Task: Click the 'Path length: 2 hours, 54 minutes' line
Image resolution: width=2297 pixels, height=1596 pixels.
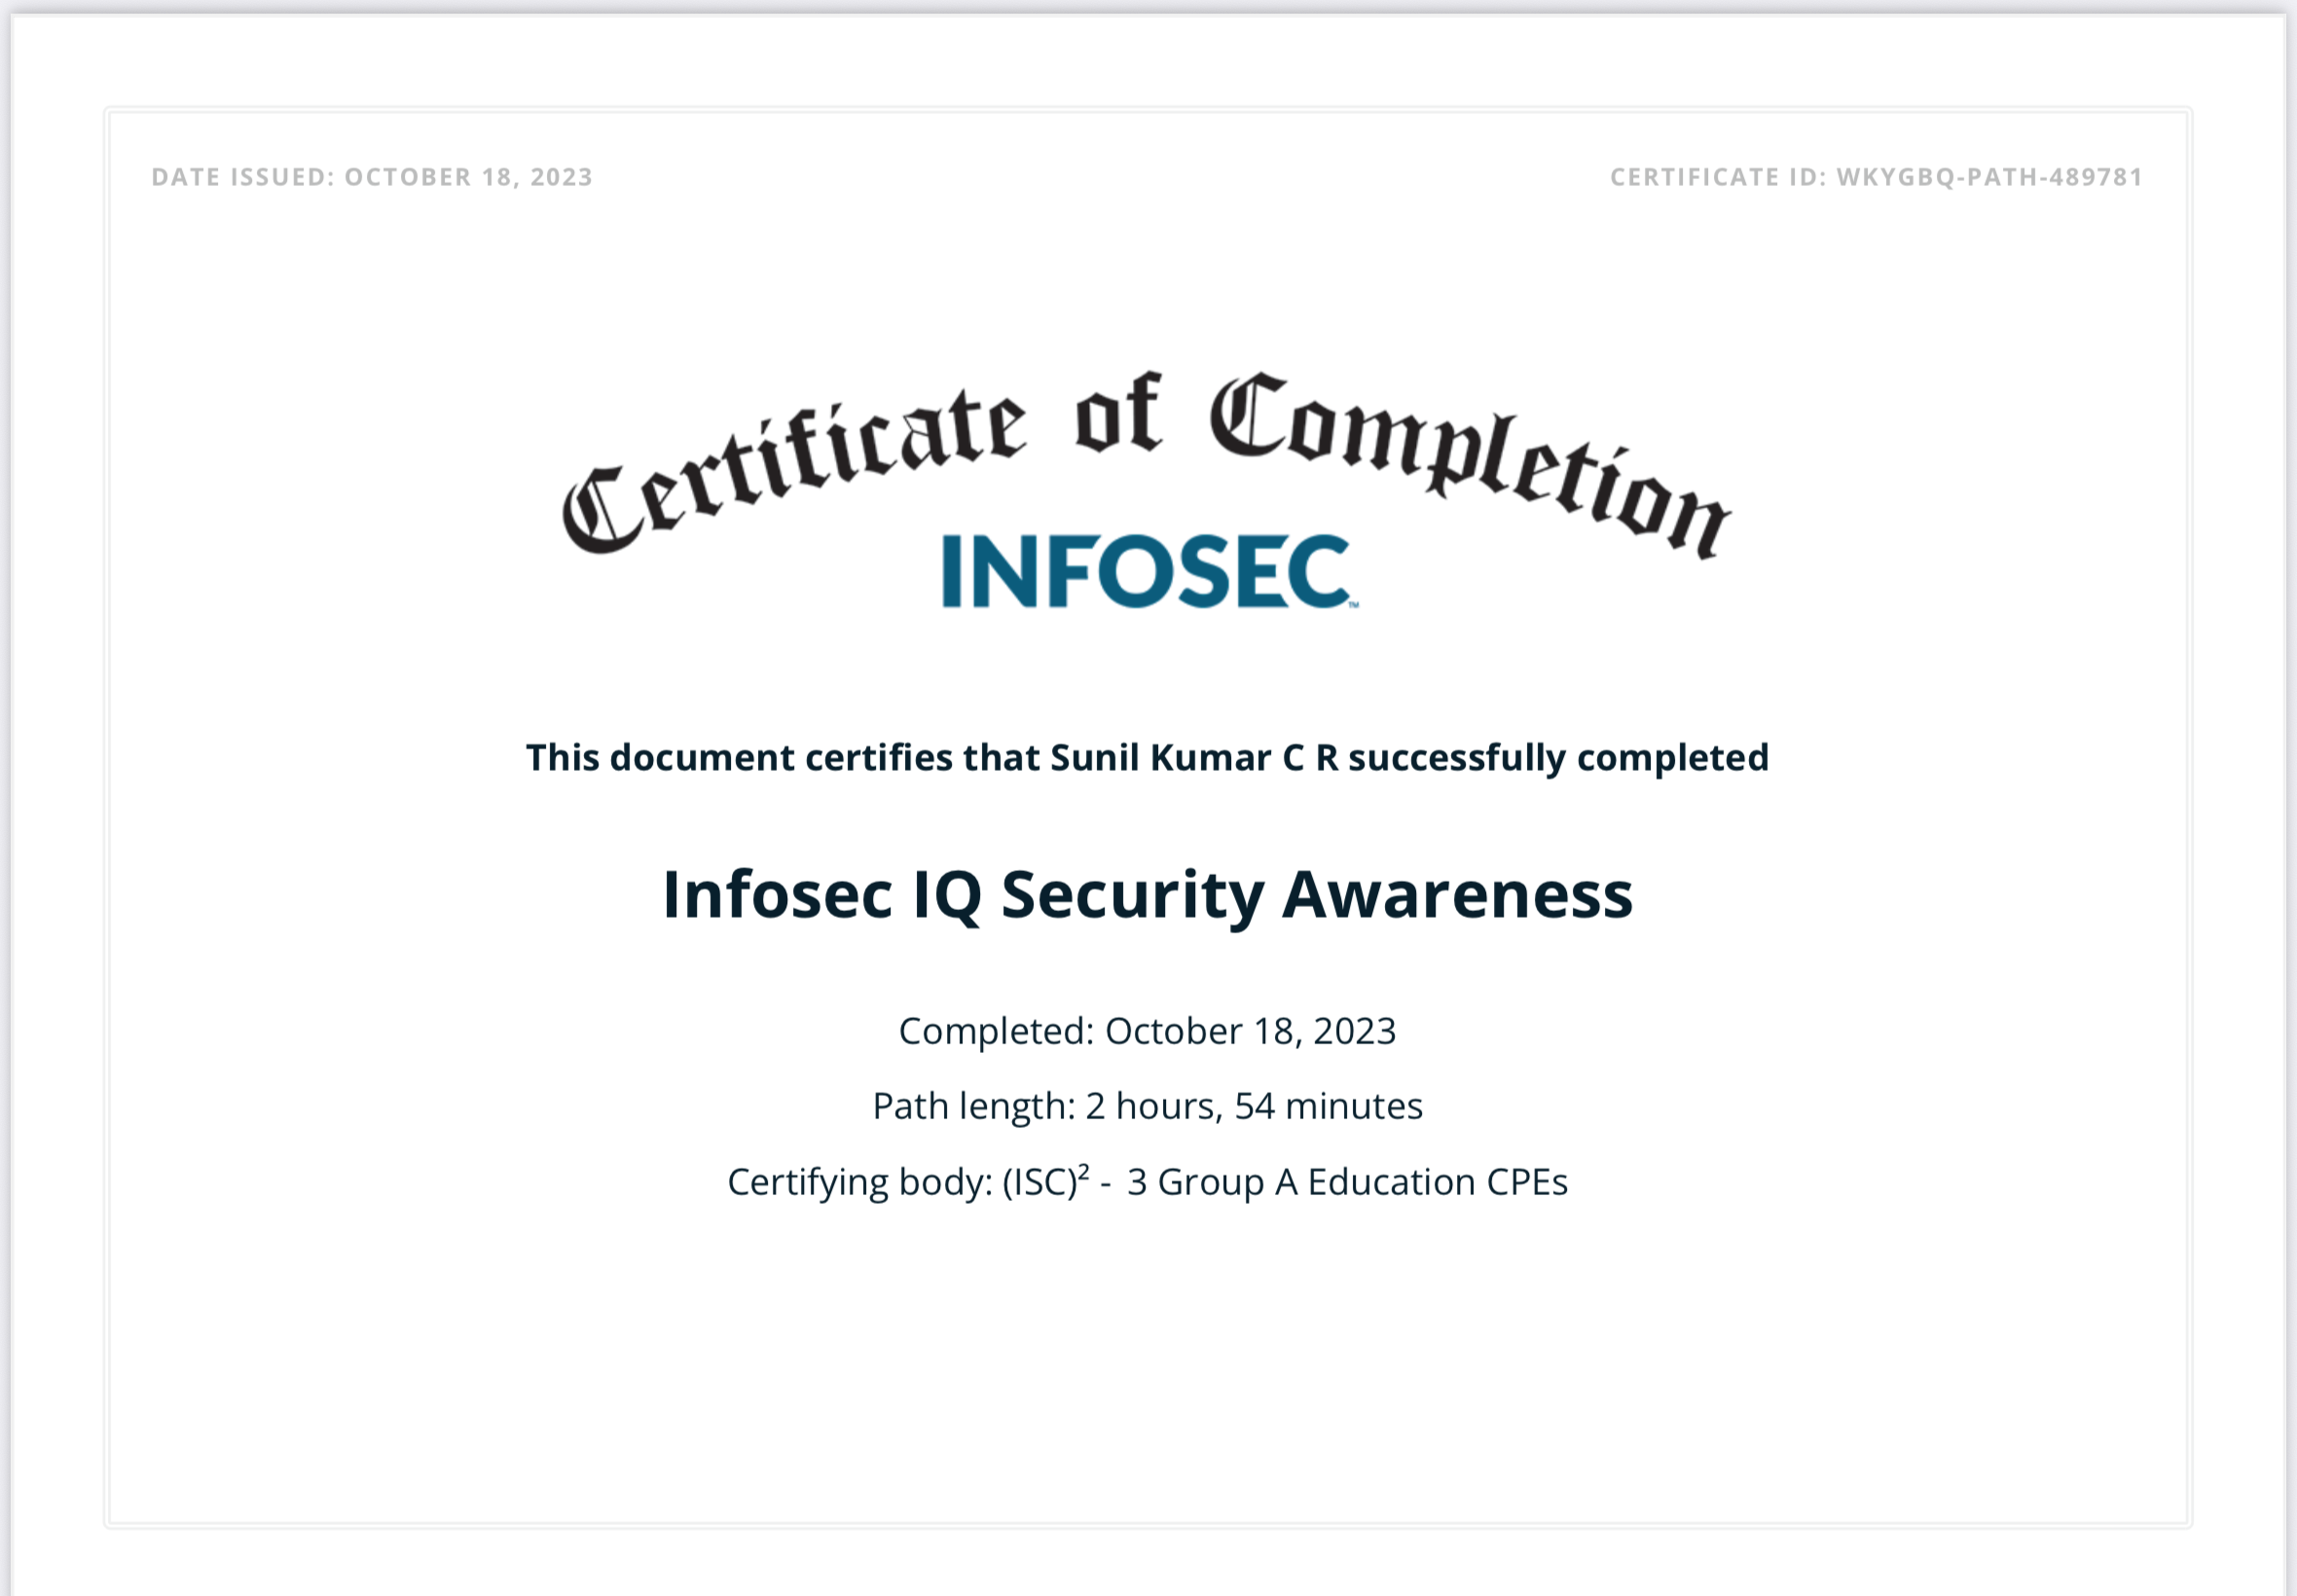Action: coord(1147,1106)
